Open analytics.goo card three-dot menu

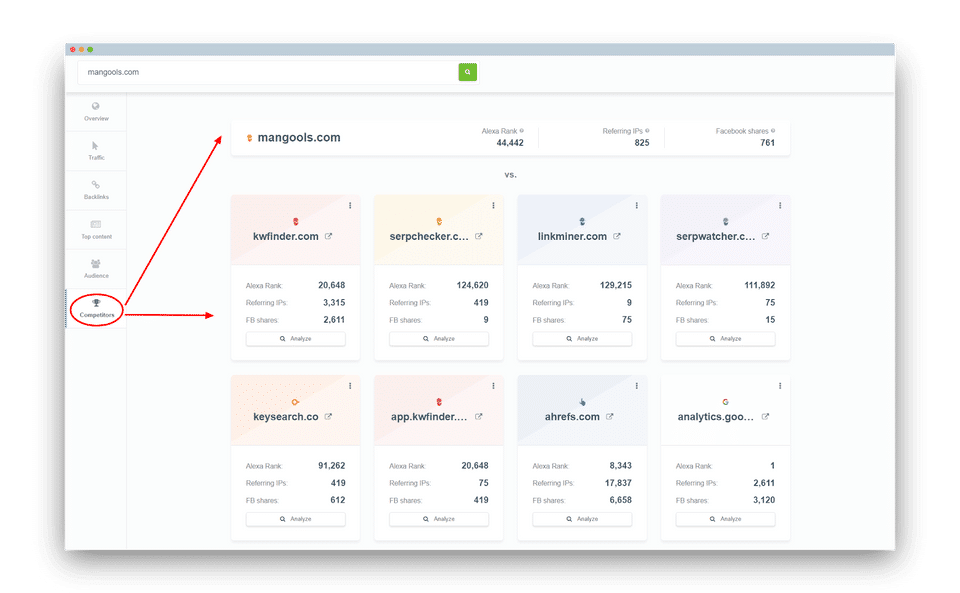[x=780, y=386]
